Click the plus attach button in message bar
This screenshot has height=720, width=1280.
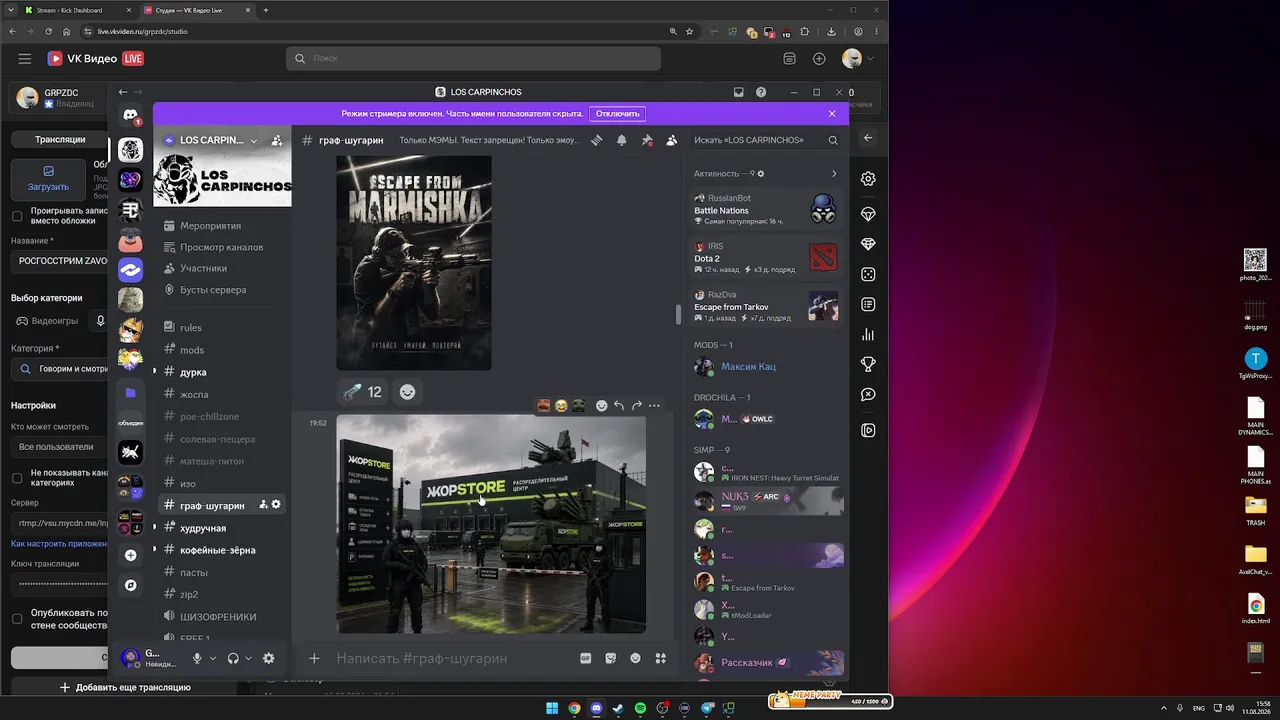[x=314, y=658]
